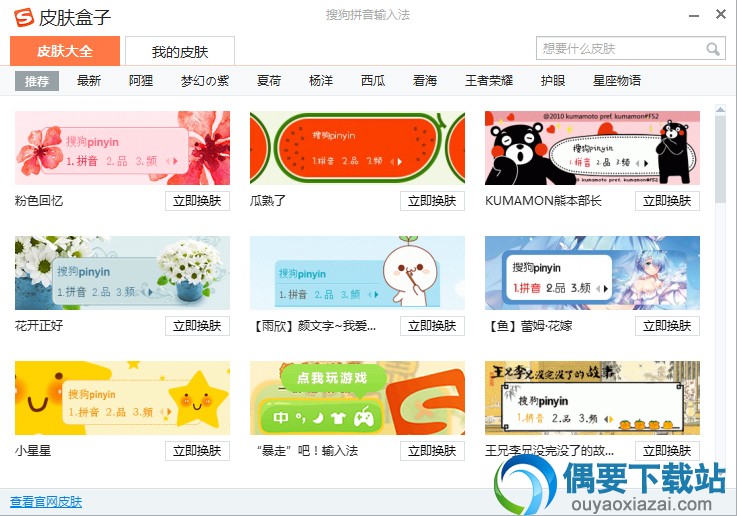The image size is (737, 516).
Task: Click the 【雨欣】颜文字~我爱... skin name
Action: pyautogui.click(x=315, y=326)
